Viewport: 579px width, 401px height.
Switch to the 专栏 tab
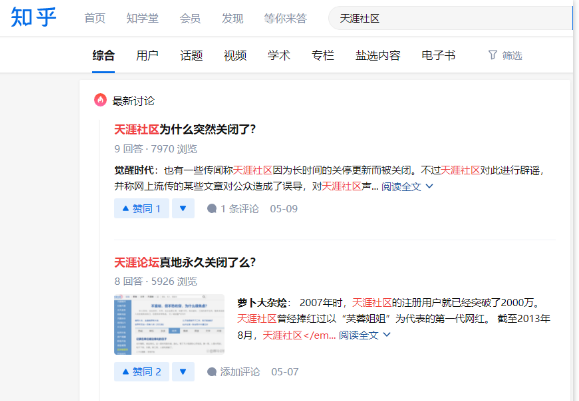click(323, 56)
